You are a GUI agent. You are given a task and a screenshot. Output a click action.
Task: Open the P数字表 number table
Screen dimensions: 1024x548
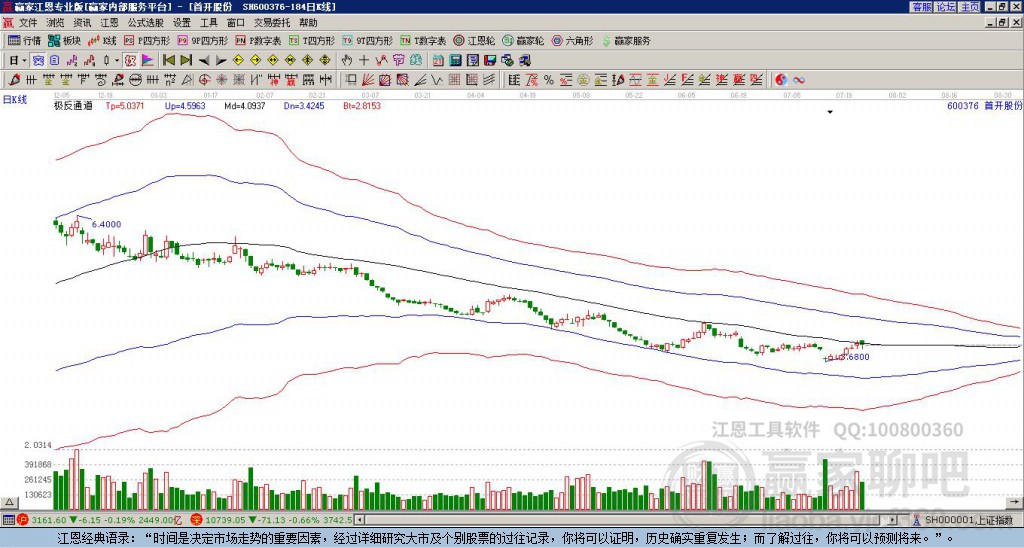259,40
